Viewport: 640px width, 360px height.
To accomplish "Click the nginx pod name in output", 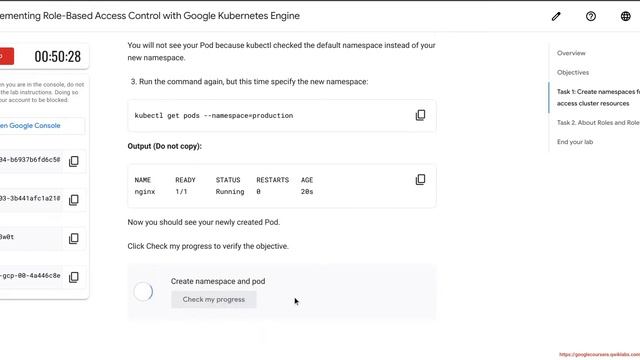I will pyautogui.click(x=145, y=192).
